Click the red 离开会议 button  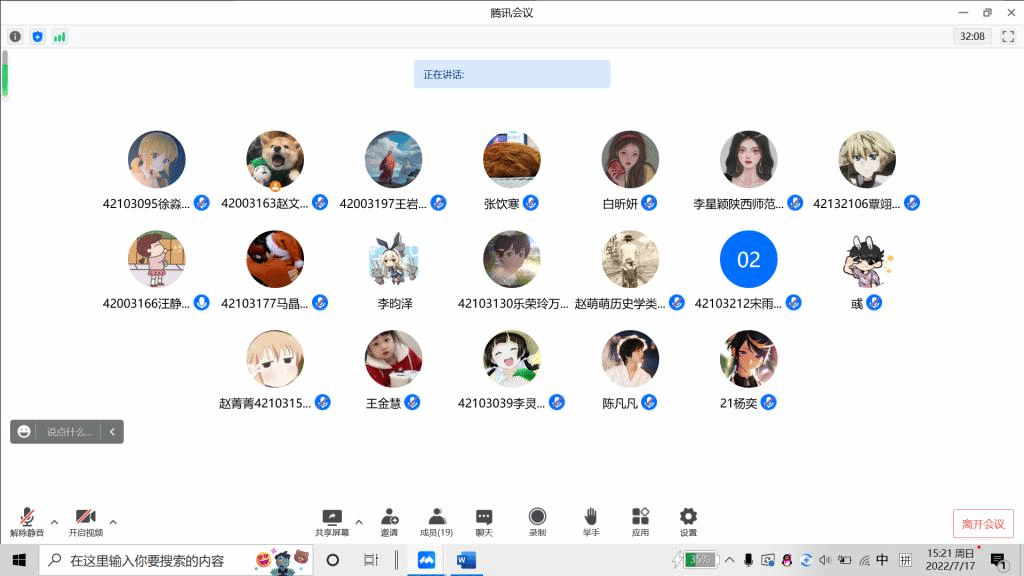click(x=983, y=524)
